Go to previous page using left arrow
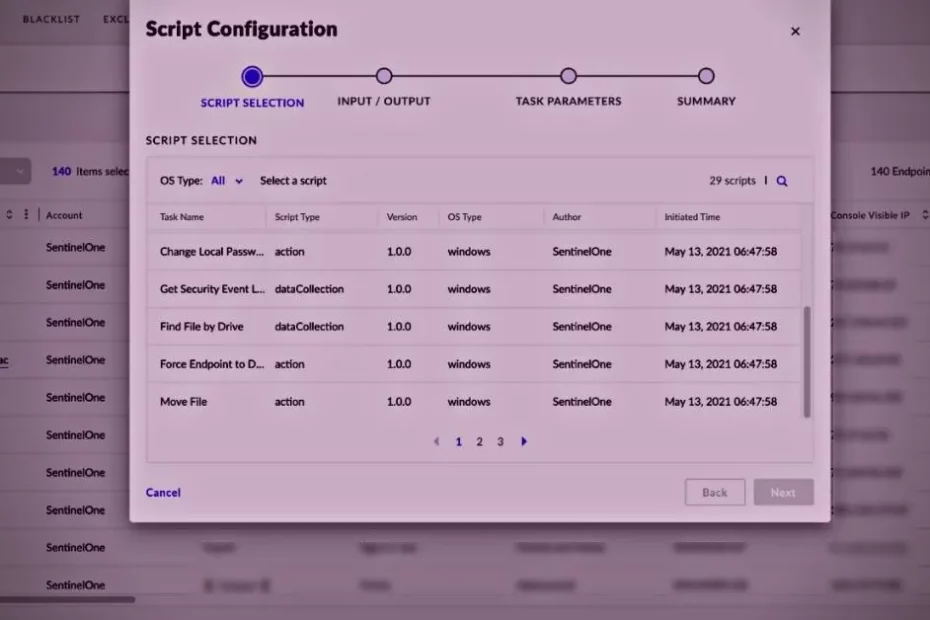Screen dimensions: 930x620 point(436,441)
